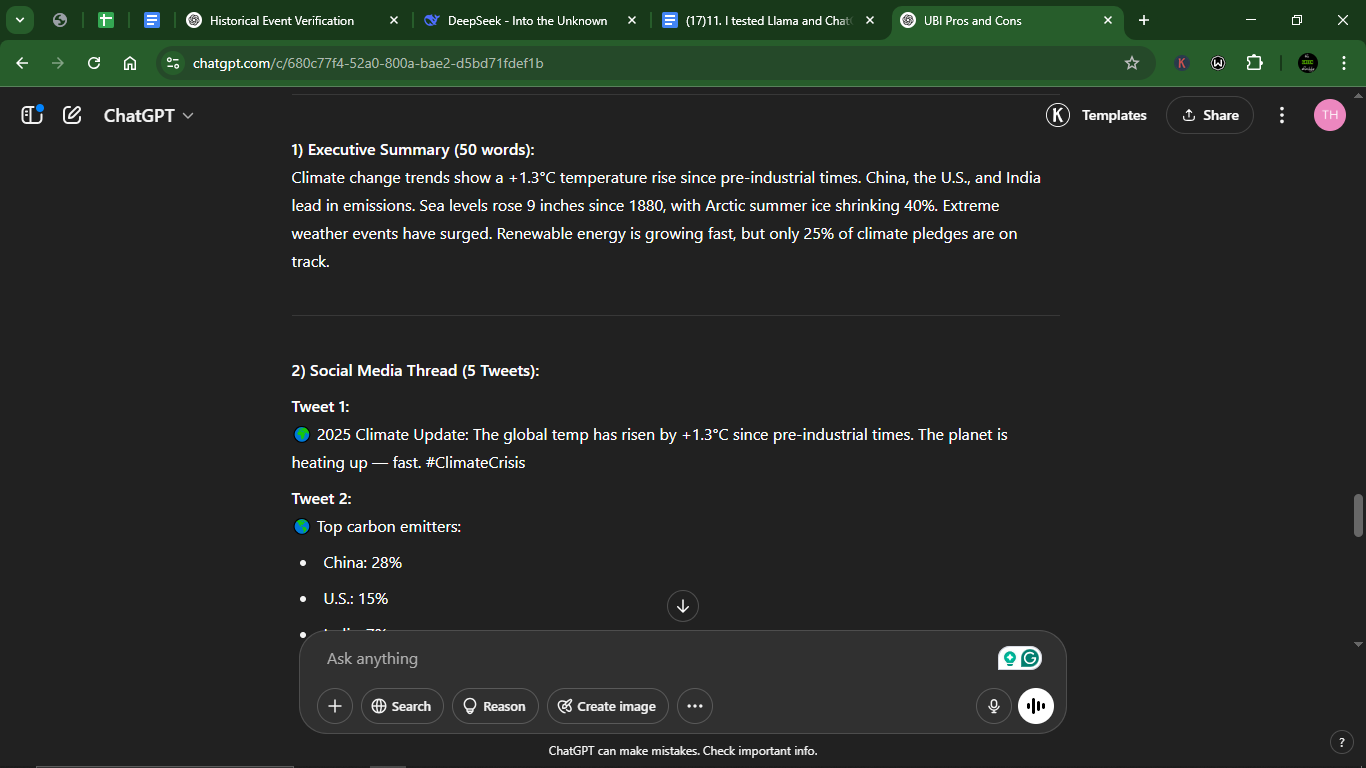This screenshot has width=1366, height=768.
Task: Click the plus attach files button
Action: coord(335,706)
